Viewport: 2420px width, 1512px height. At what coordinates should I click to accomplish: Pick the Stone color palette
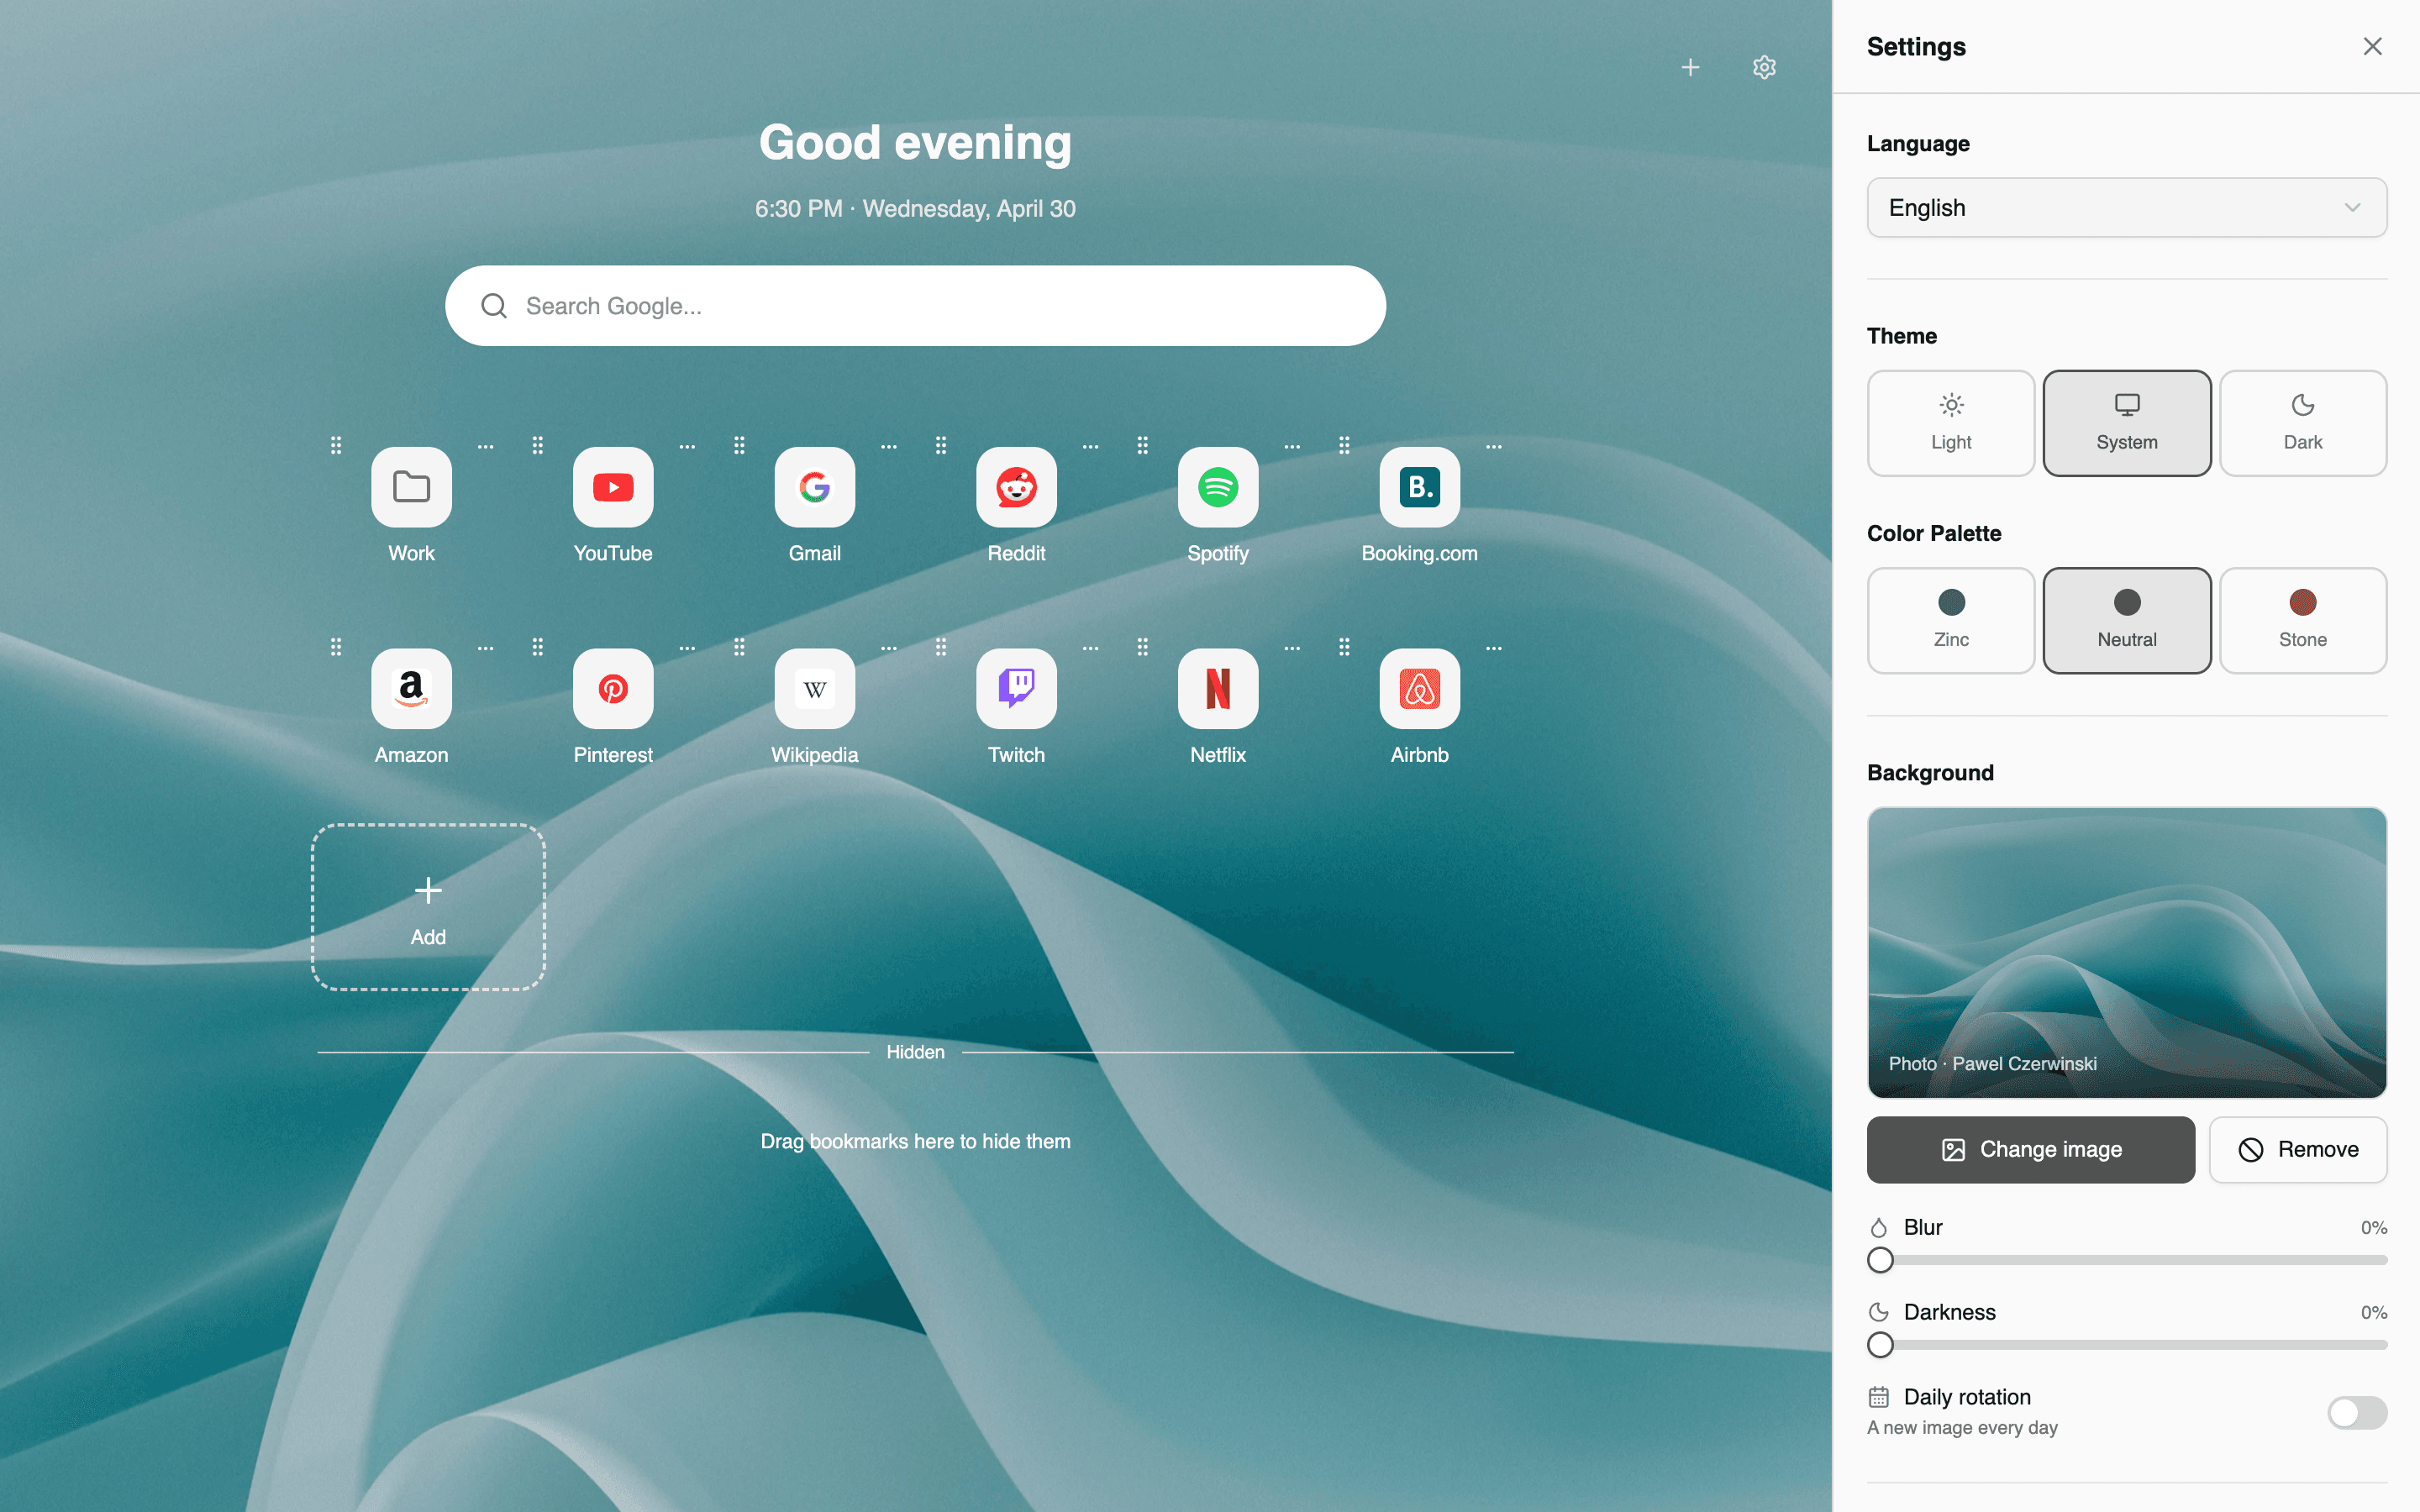2303,620
